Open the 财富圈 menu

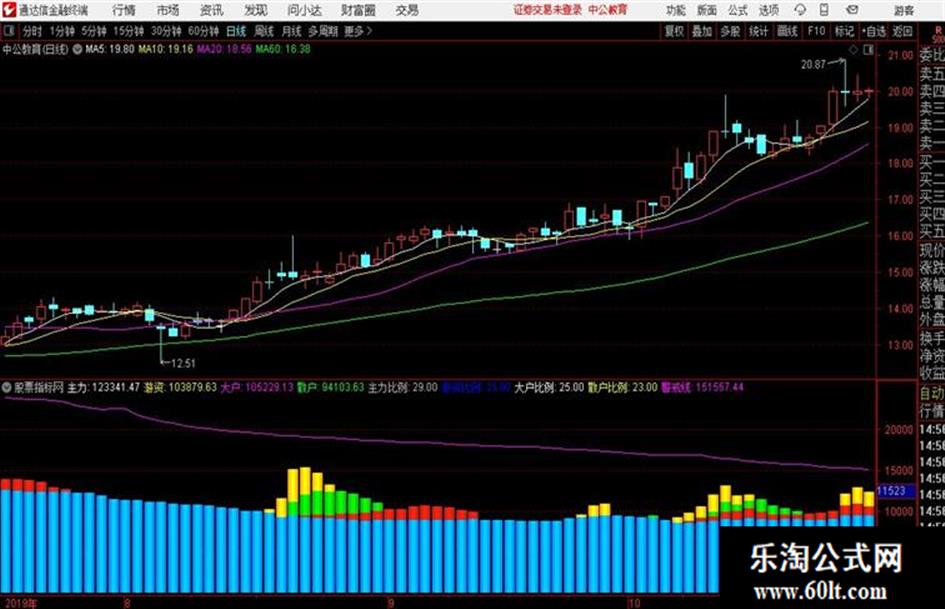pyautogui.click(x=359, y=10)
